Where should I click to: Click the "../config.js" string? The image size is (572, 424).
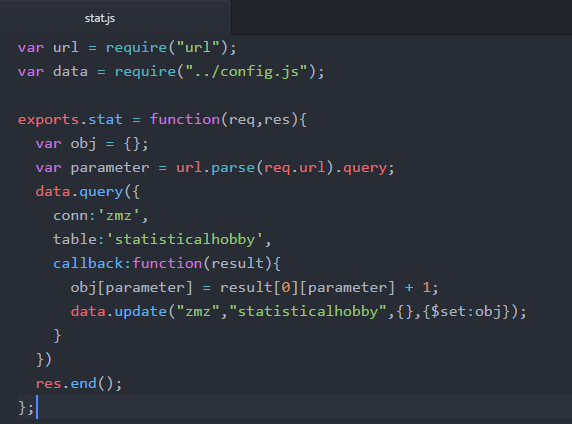(247, 72)
